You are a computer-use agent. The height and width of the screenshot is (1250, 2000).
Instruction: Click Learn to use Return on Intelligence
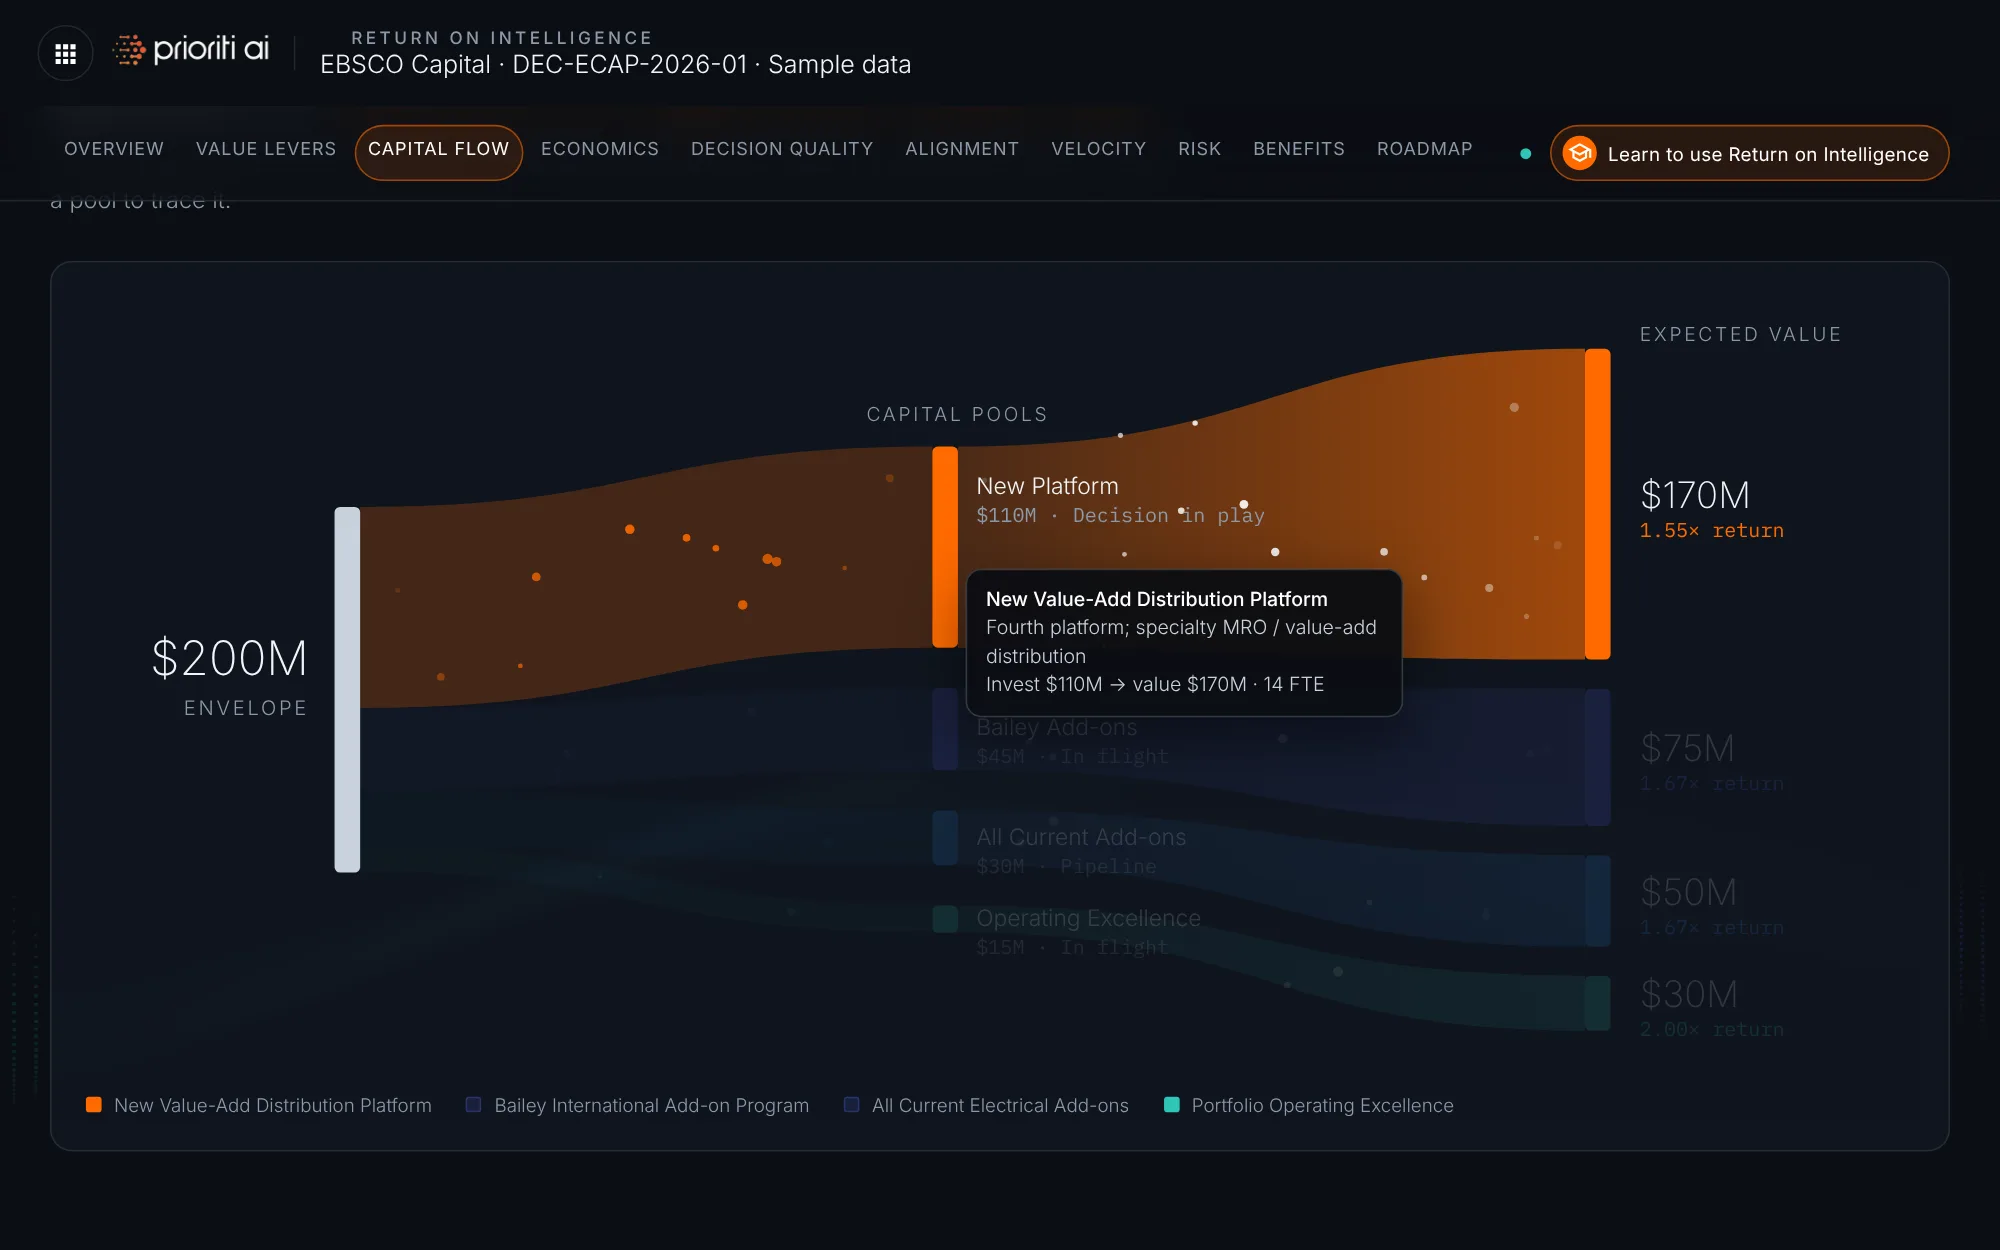pos(1749,153)
